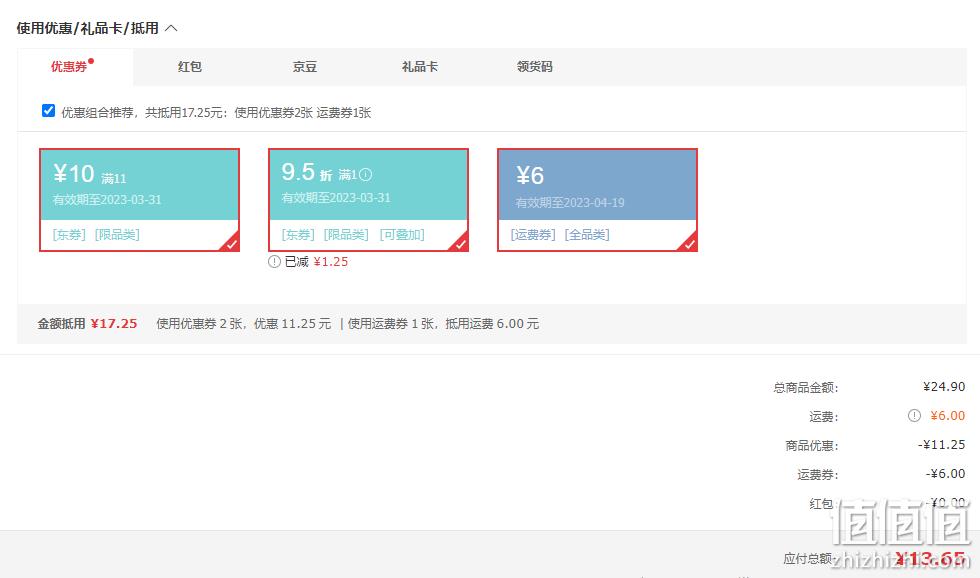Click 有效期至2023-04-19 on the ¥6 coupon
The image size is (980, 578).
[570, 202]
